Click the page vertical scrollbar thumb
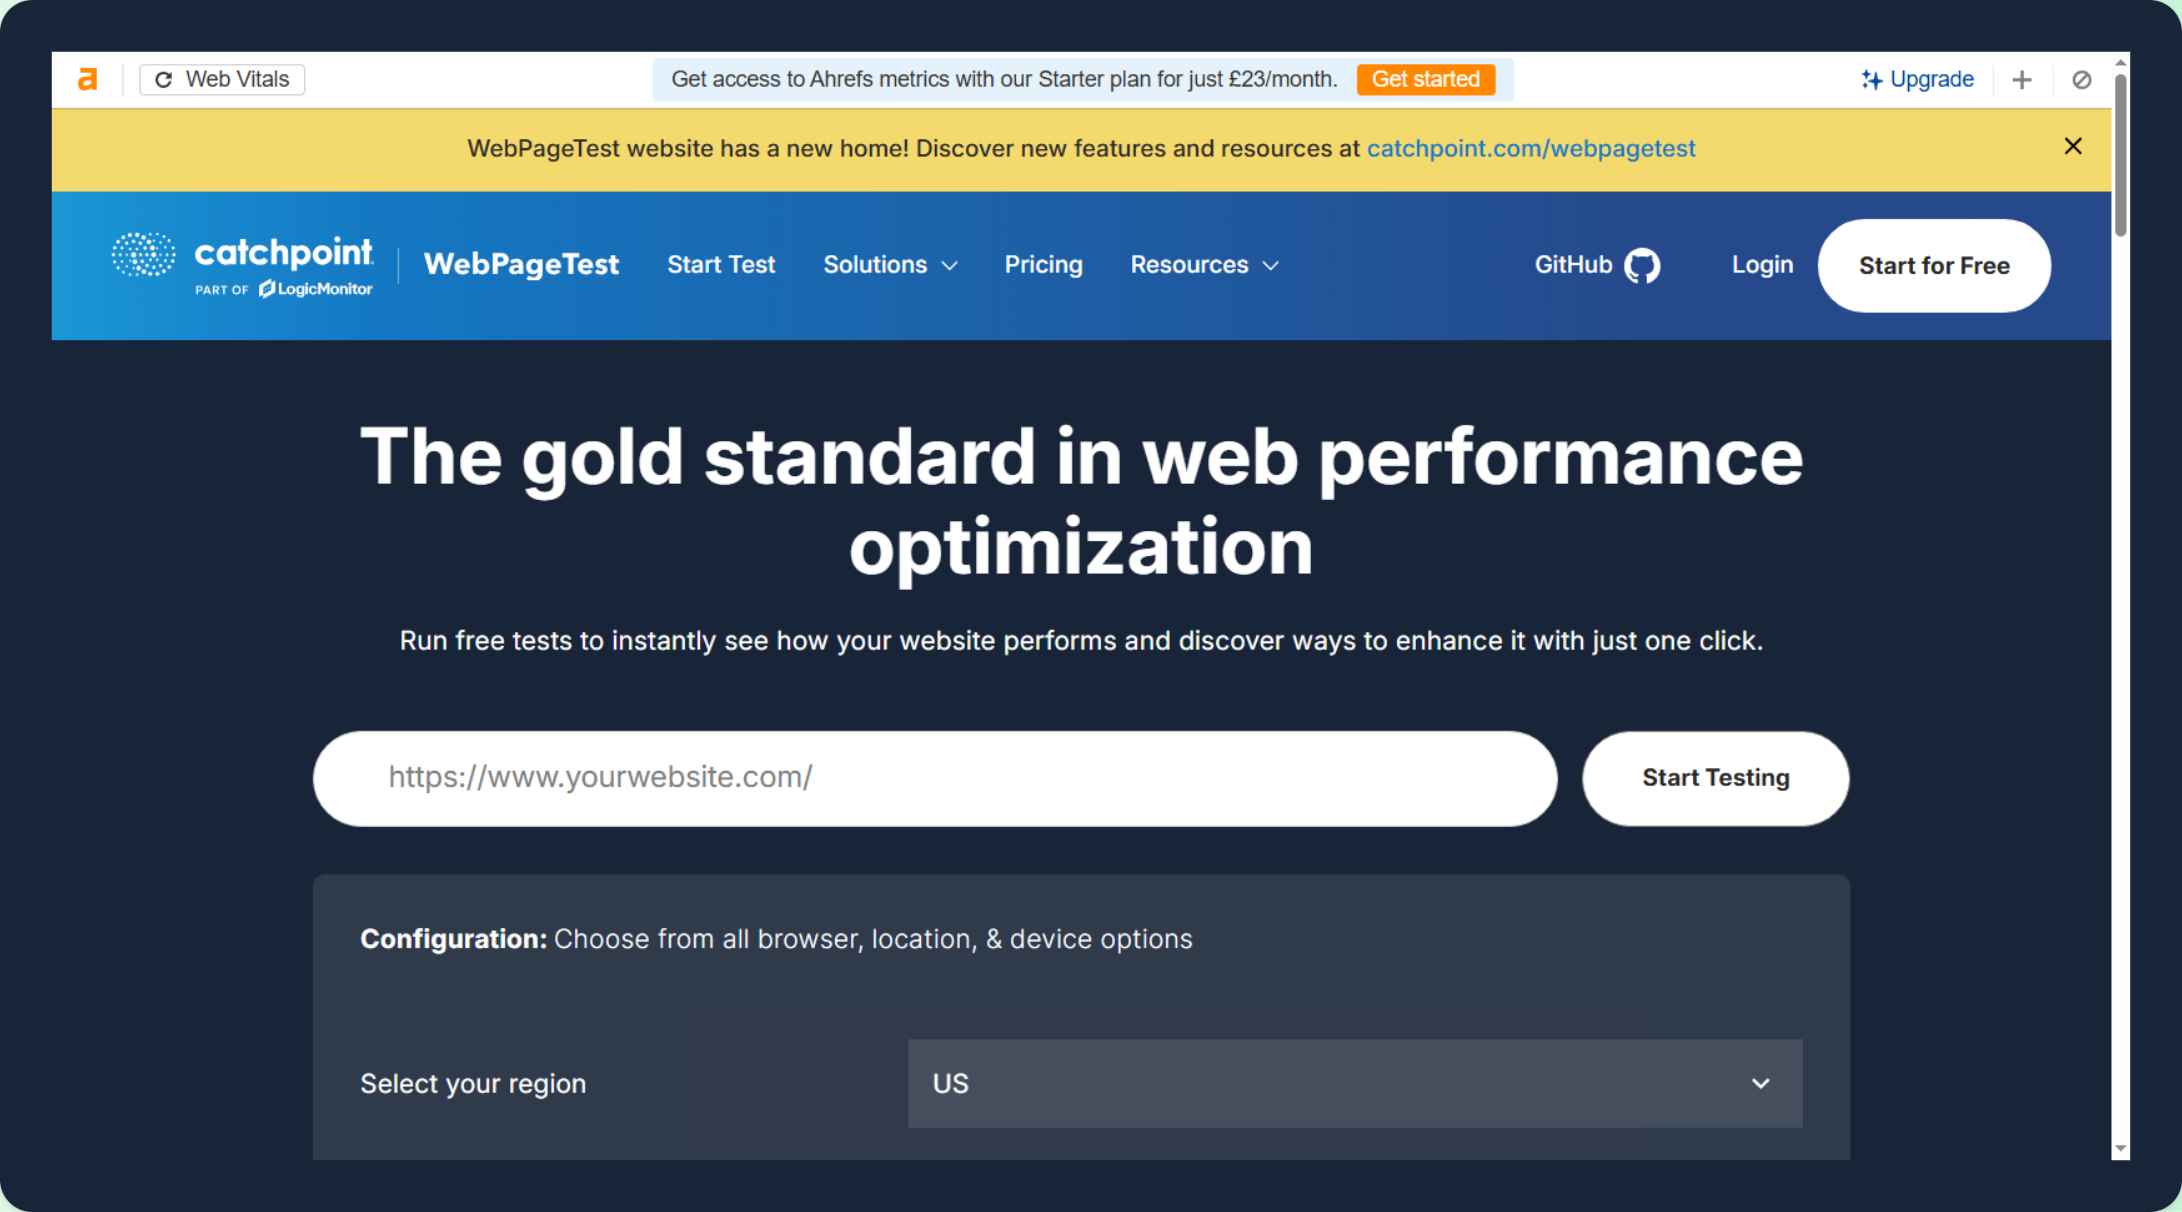 [x=2120, y=155]
